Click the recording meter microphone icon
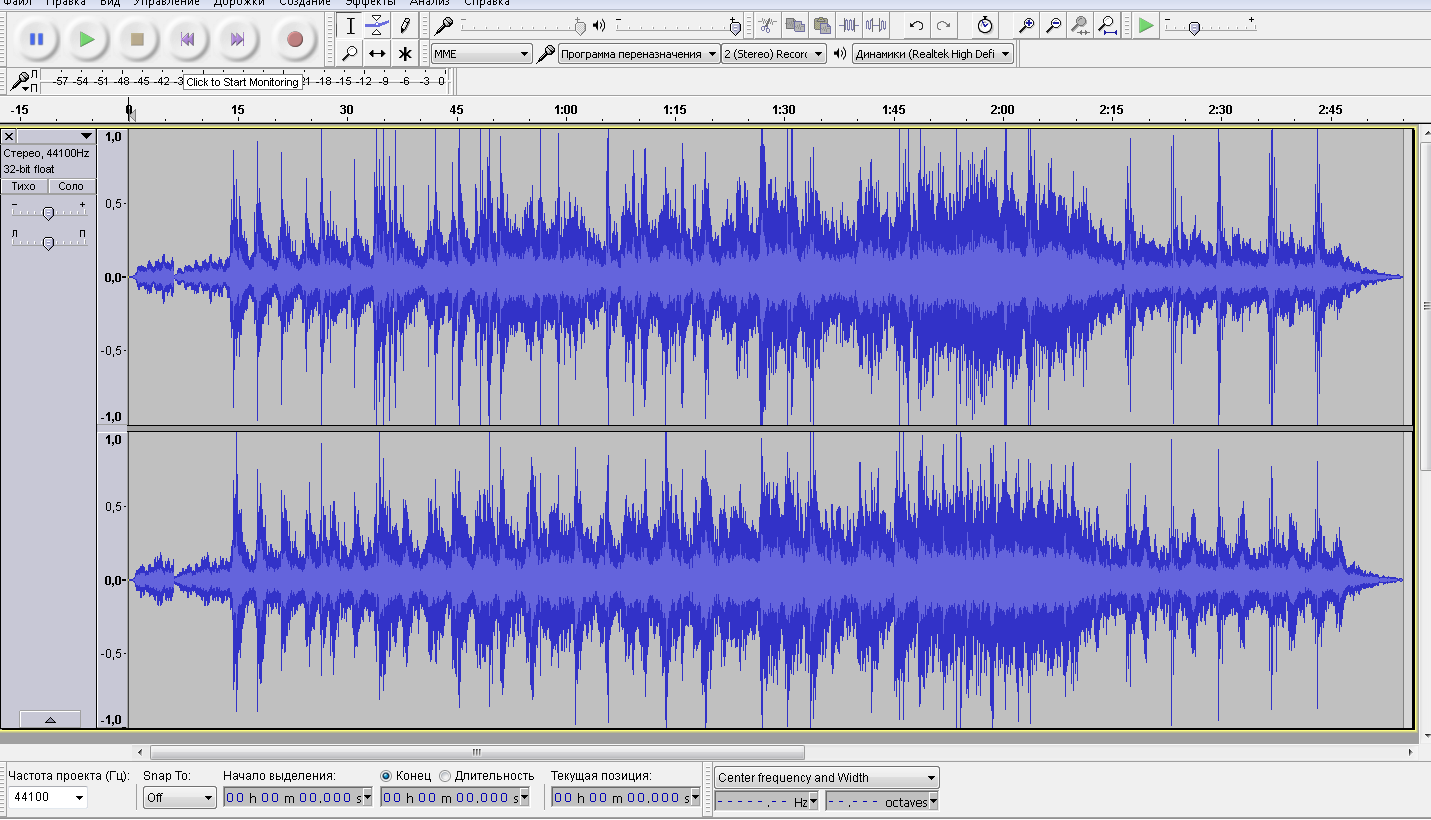This screenshot has width=1431, height=820. click(x=20, y=81)
